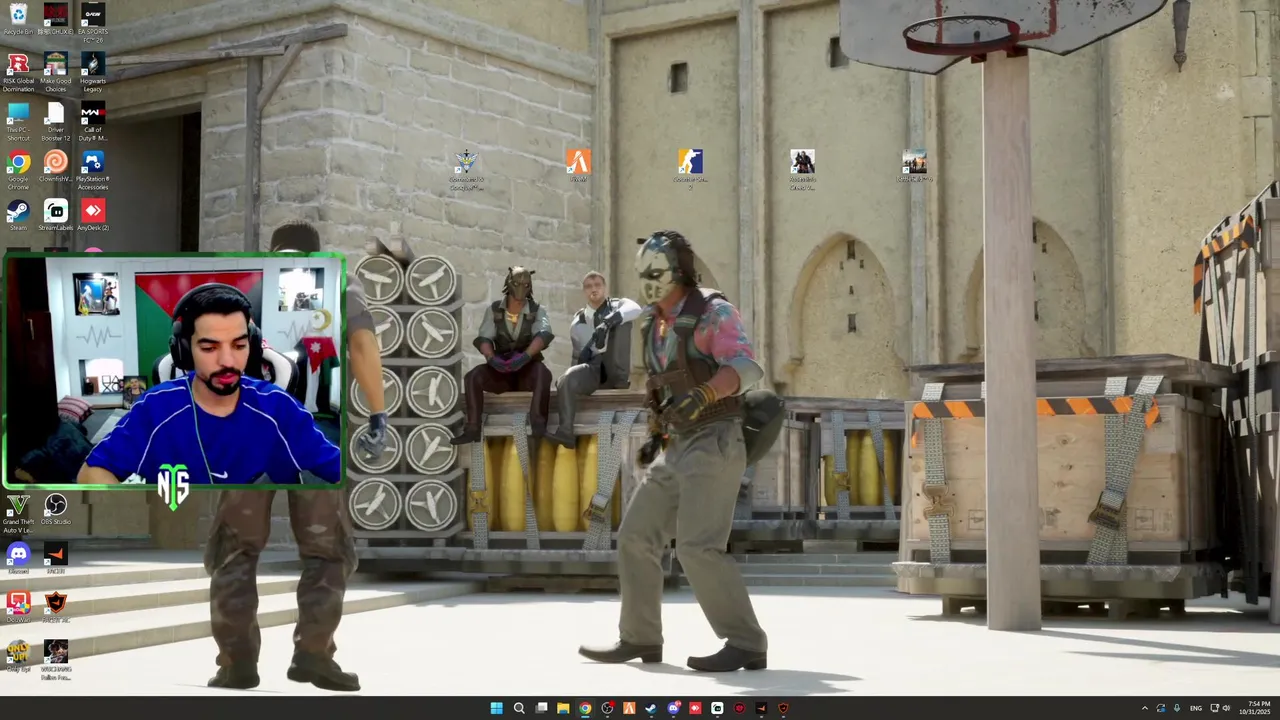Switch to Steam in the taskbar

click(651, 708)
